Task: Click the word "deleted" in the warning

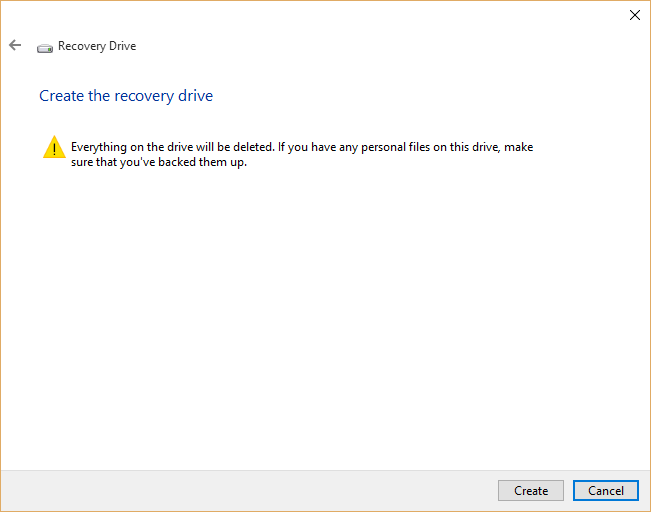Action: pos(253,147)
